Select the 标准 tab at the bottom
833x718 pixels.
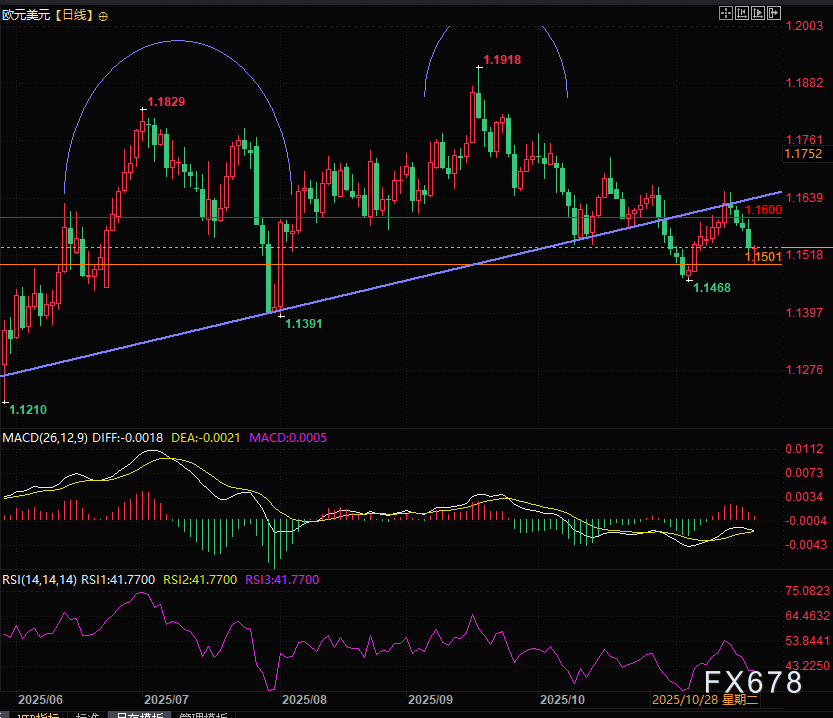coord(87,714)
